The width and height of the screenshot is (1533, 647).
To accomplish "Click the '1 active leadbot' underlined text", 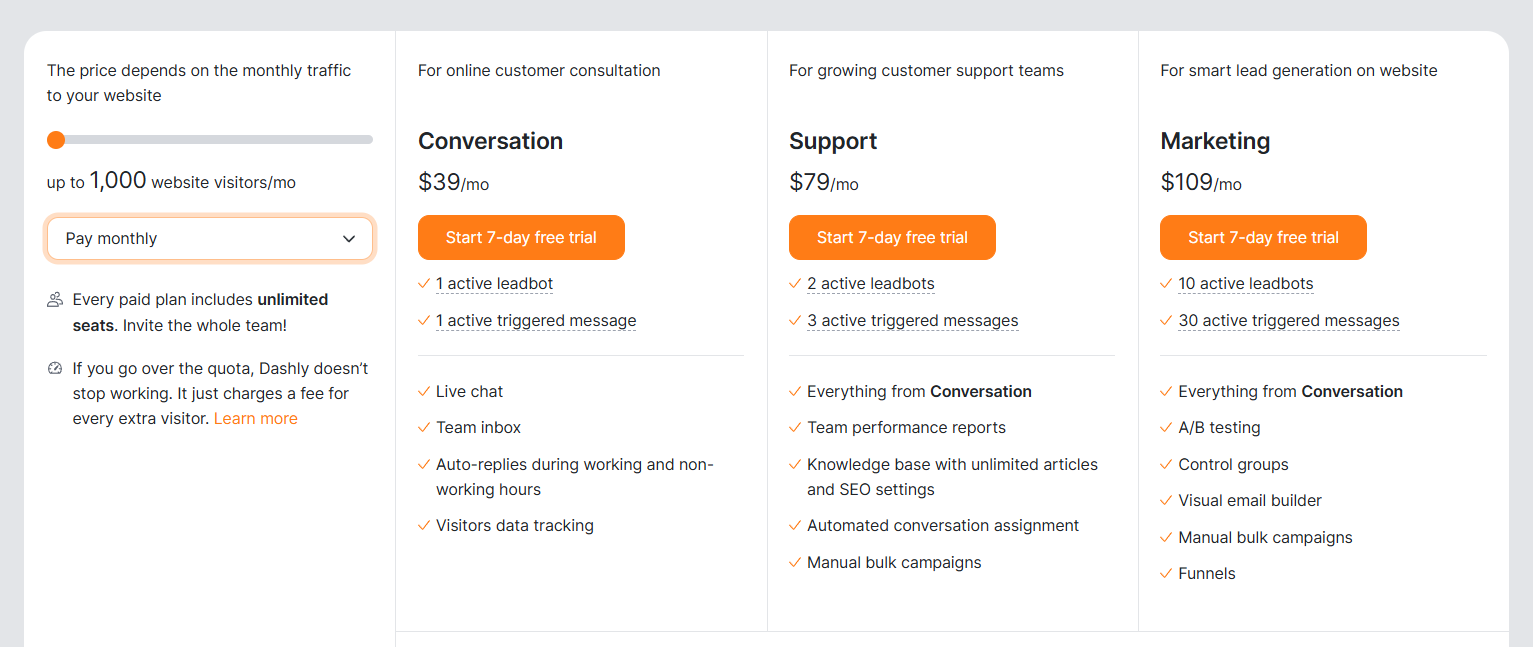I will 494,283.
